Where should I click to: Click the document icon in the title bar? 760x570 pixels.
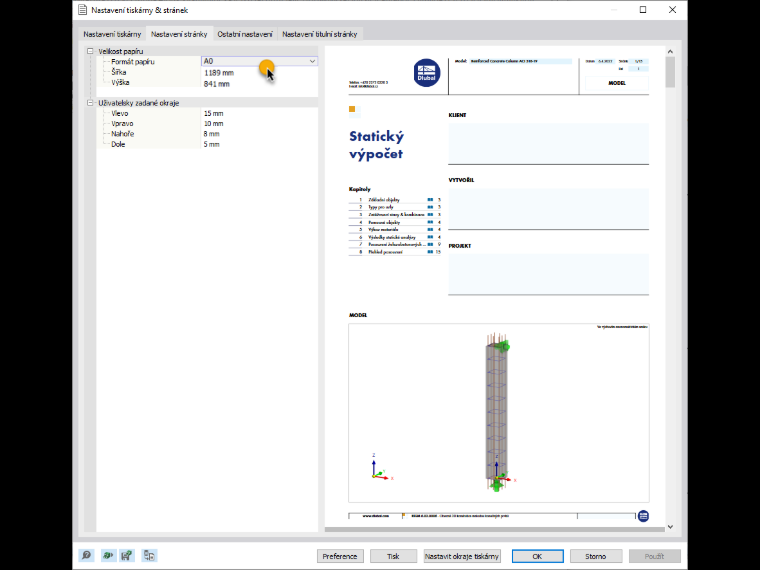click(x=82, y=10)
